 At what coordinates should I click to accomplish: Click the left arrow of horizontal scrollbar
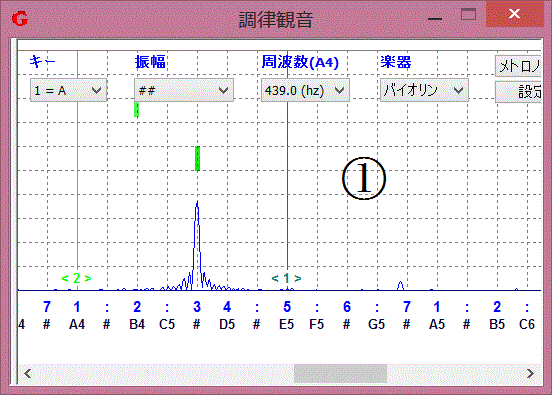click(27, 373)
